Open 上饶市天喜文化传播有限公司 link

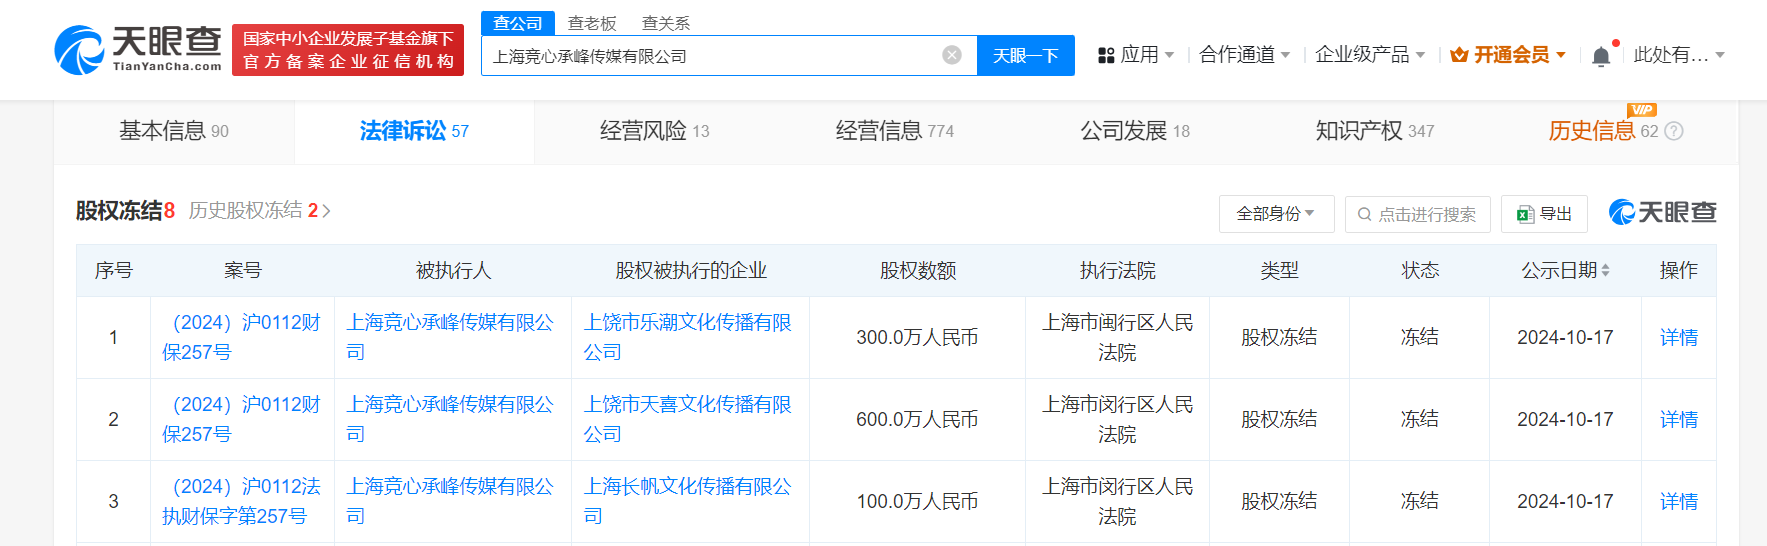(x=688, y=419)
